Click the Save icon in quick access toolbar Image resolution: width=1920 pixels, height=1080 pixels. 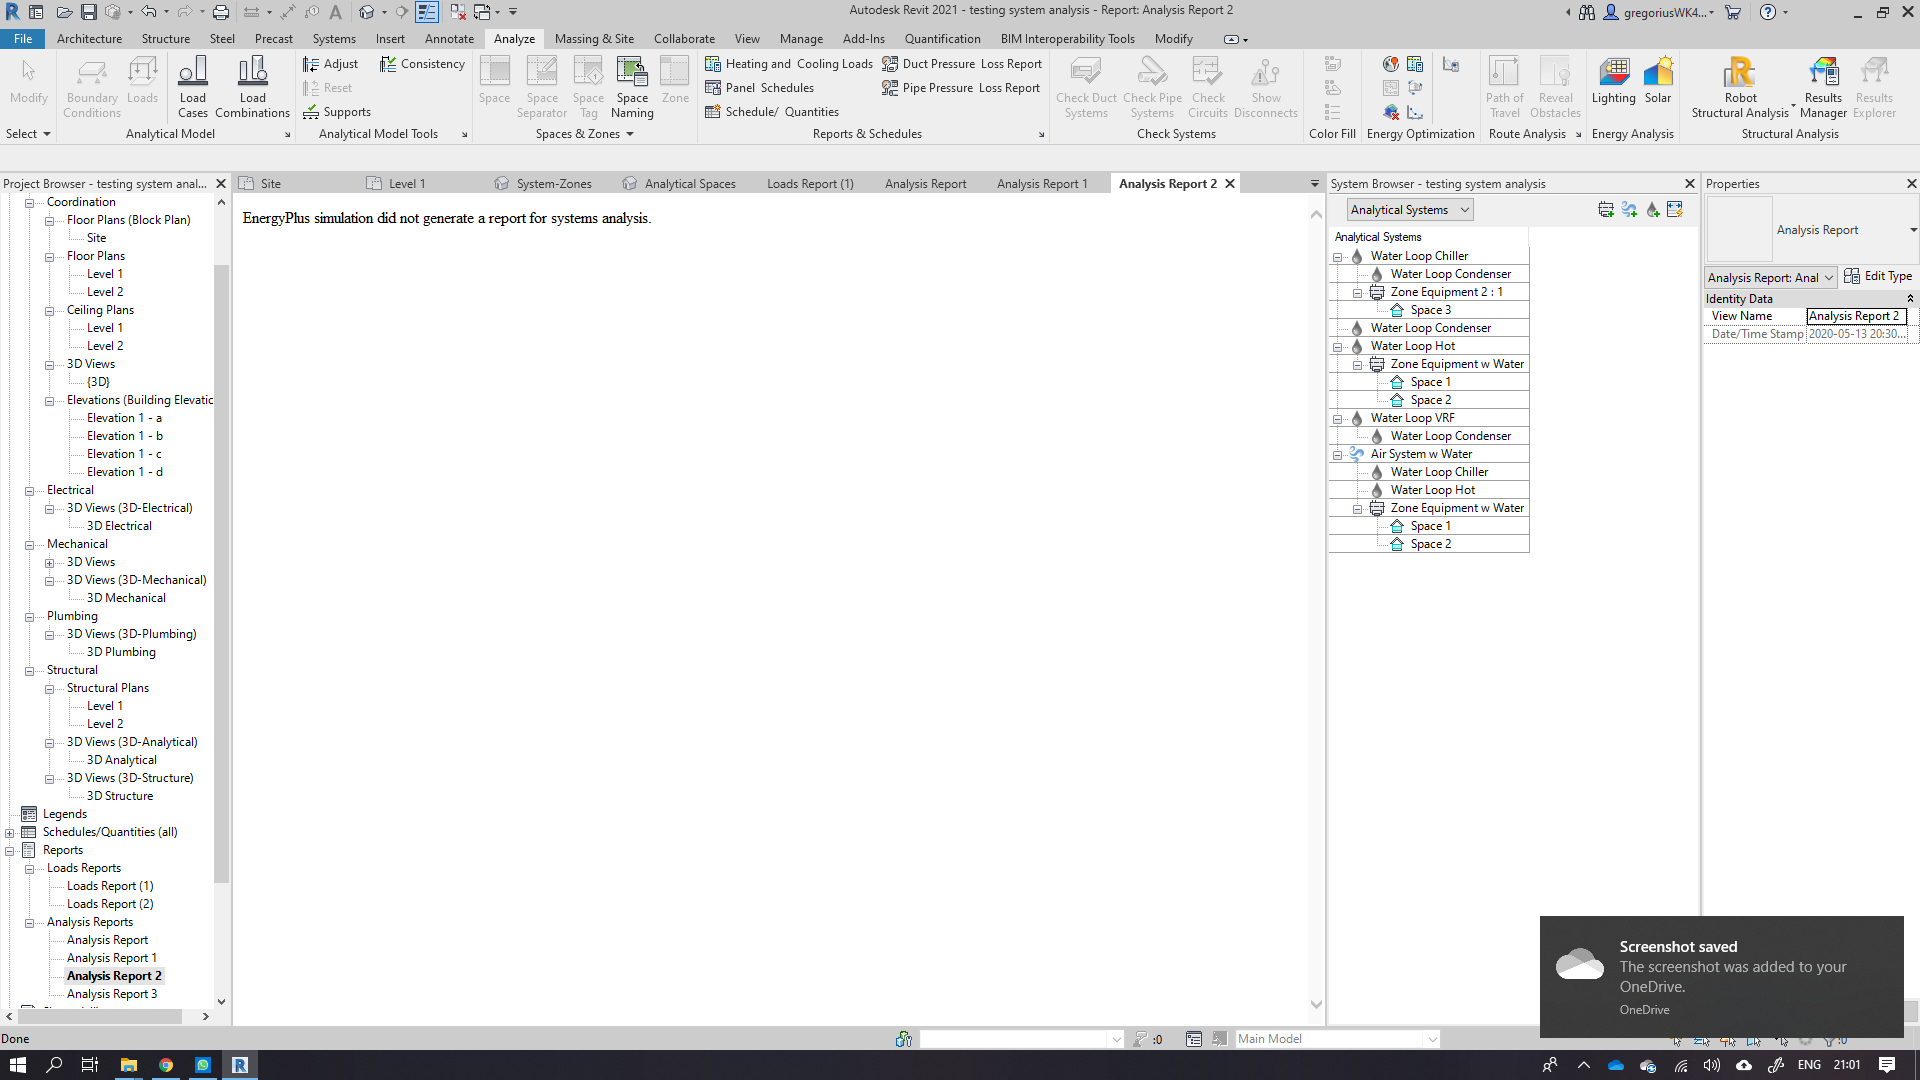click(89, 12)
